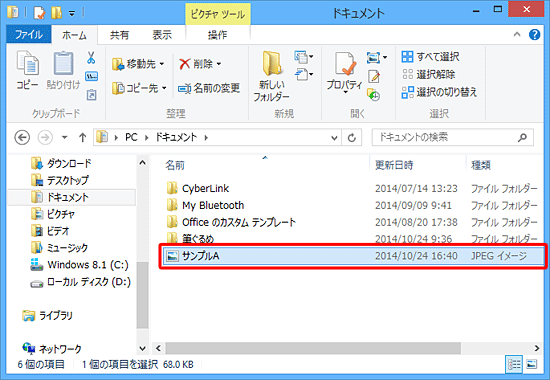Viewport: 550px width, 380px height.
Task: Refresh the folder view
Action: pyautogui.click(x=352, y=138)
